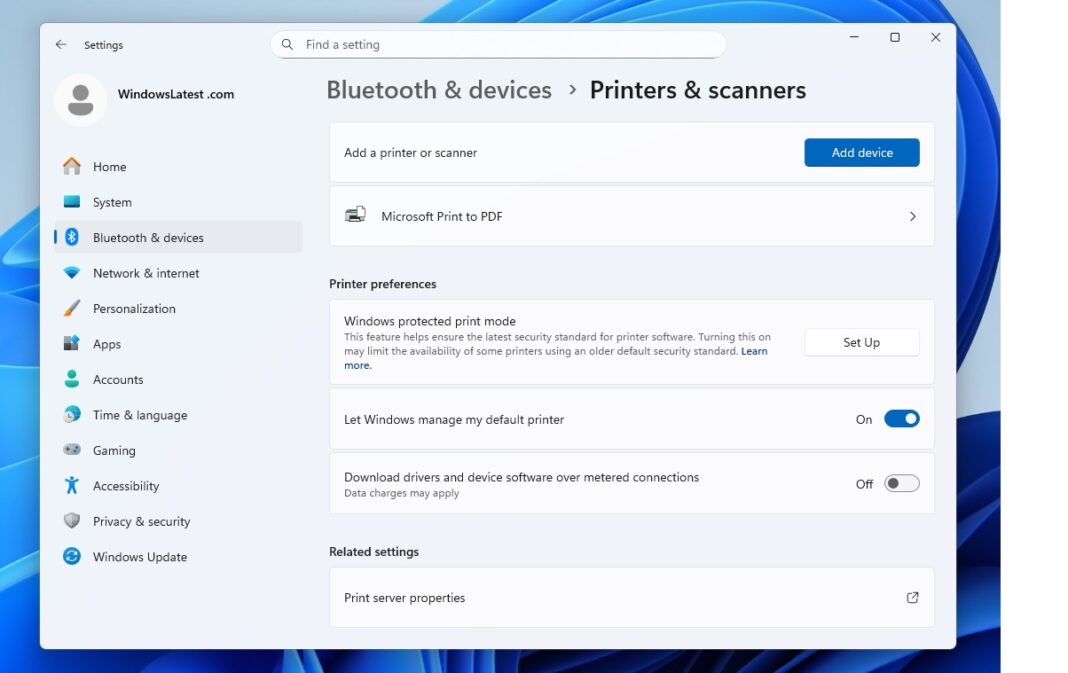Open the Learn more link
1068x673 pixels.
click(754, 351)
